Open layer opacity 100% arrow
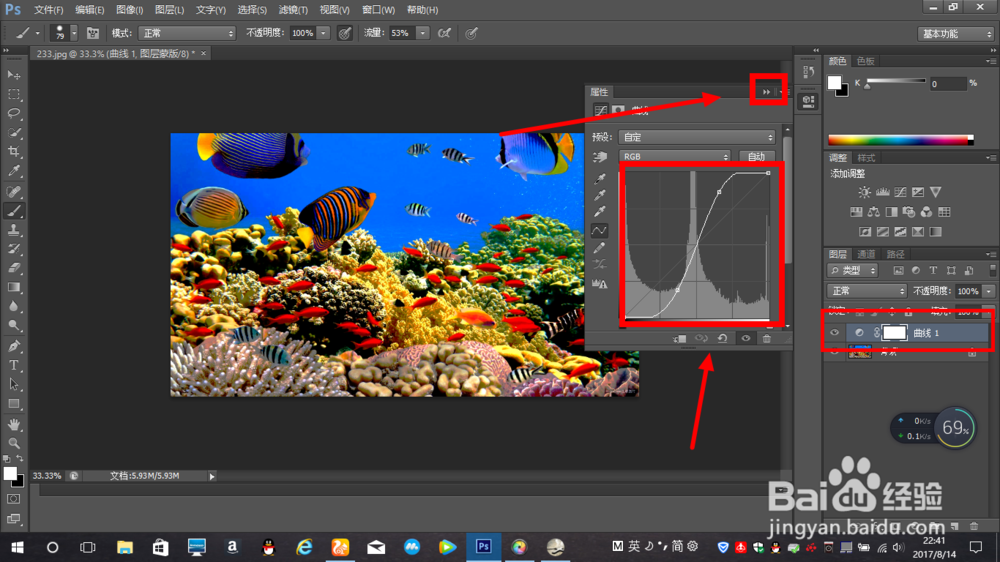 pyautogui.click(x=988, y=291)
